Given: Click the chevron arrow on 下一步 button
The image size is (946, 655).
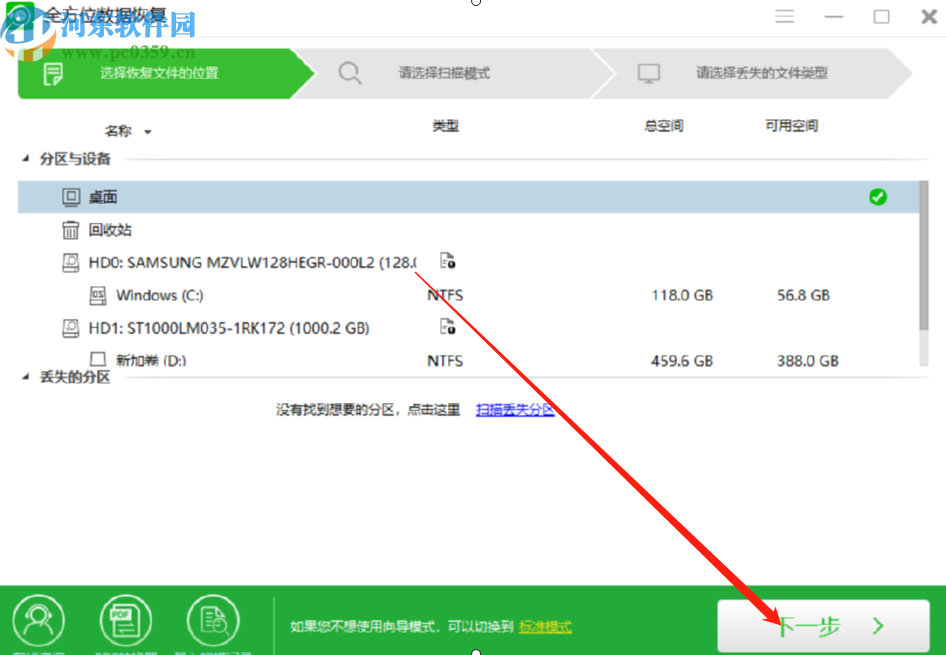Looking at the screenshot, I should [878, 626].
